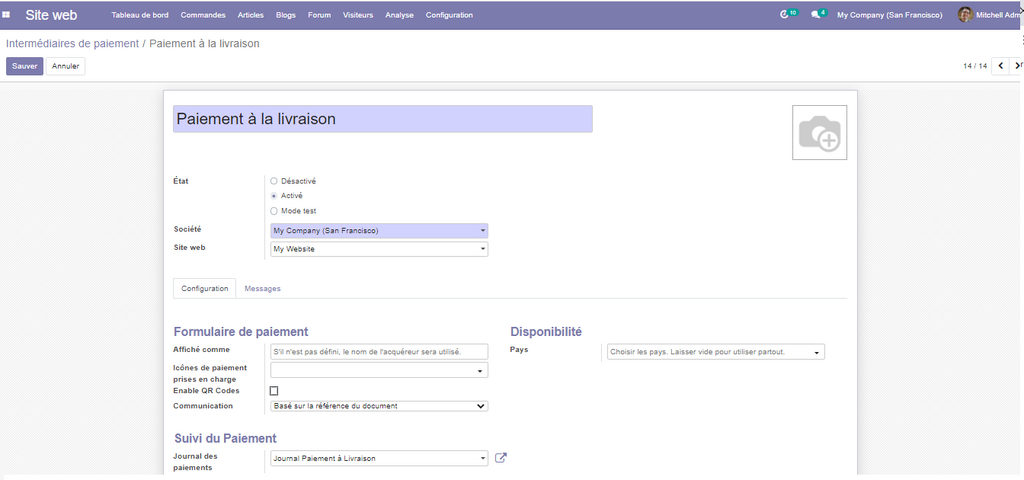Open the payment journal external link icon

501,458
